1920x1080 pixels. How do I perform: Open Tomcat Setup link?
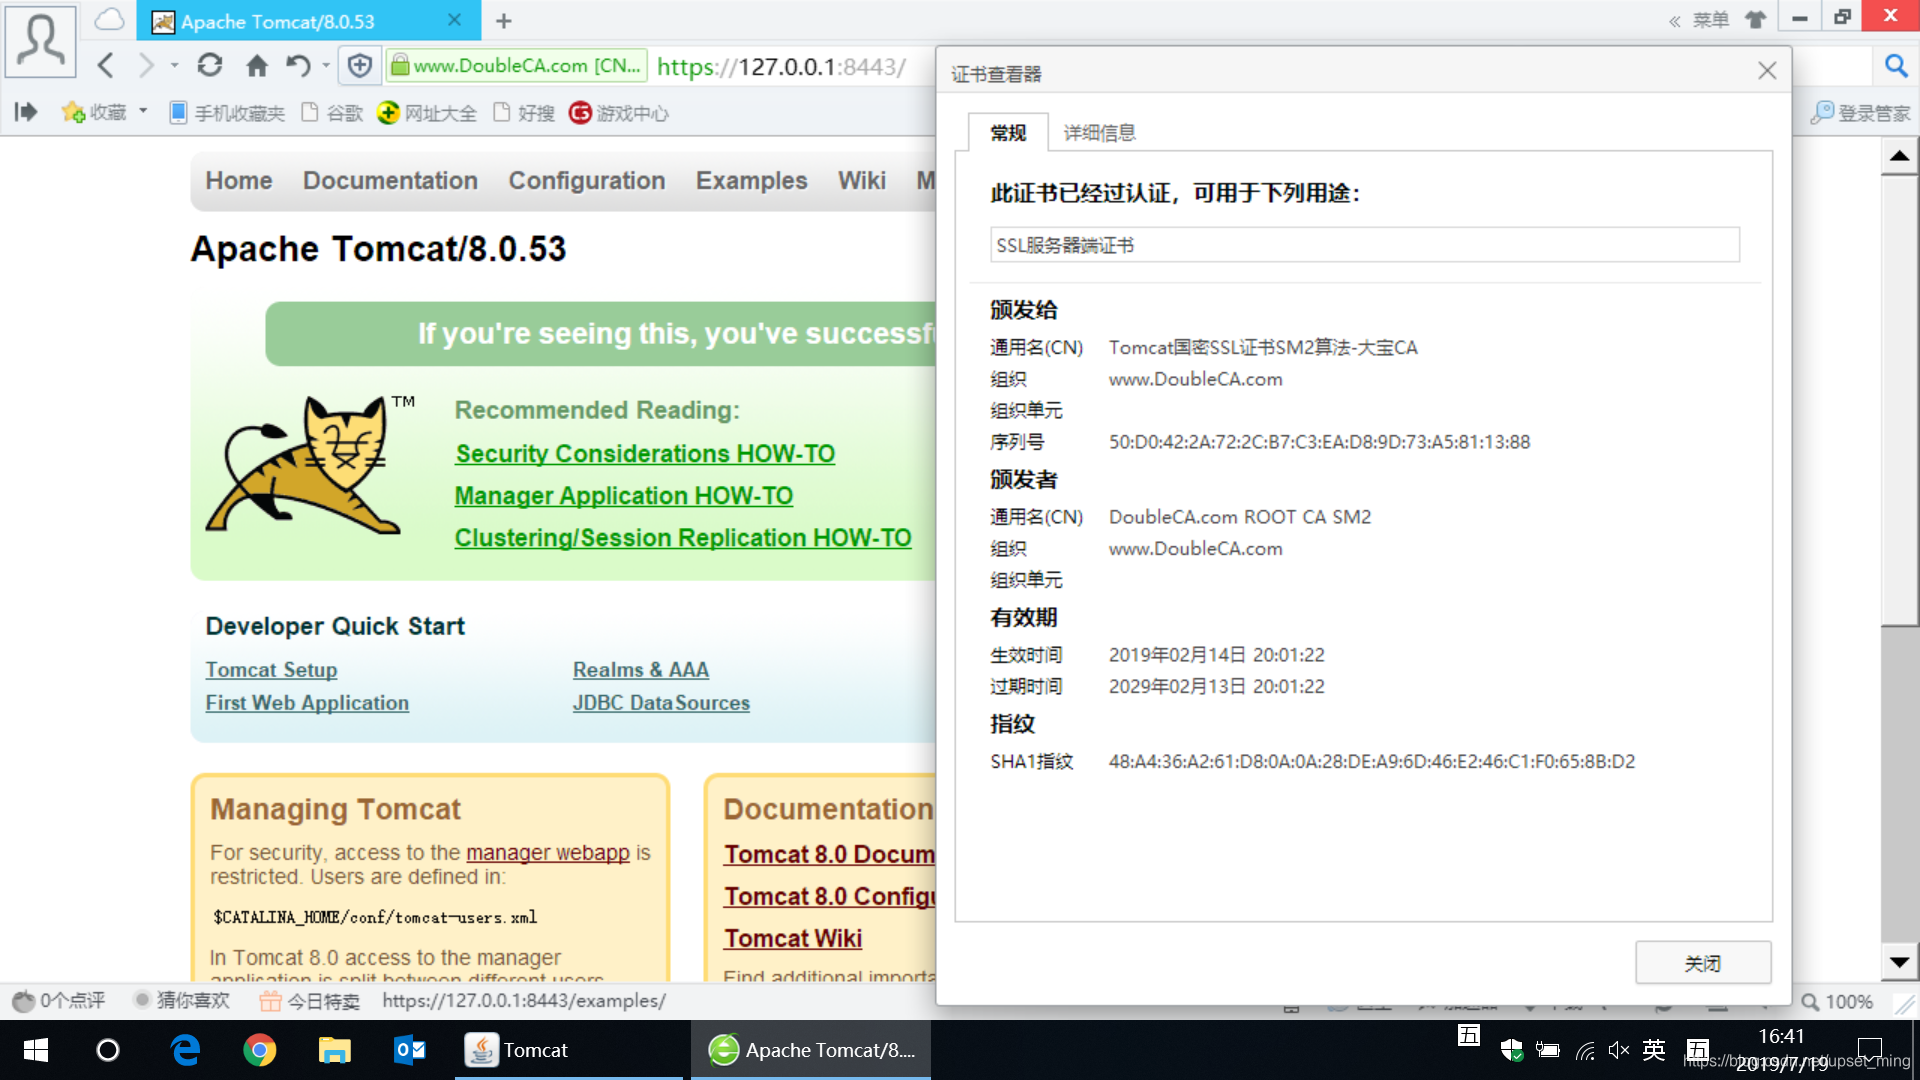(271, 670)
